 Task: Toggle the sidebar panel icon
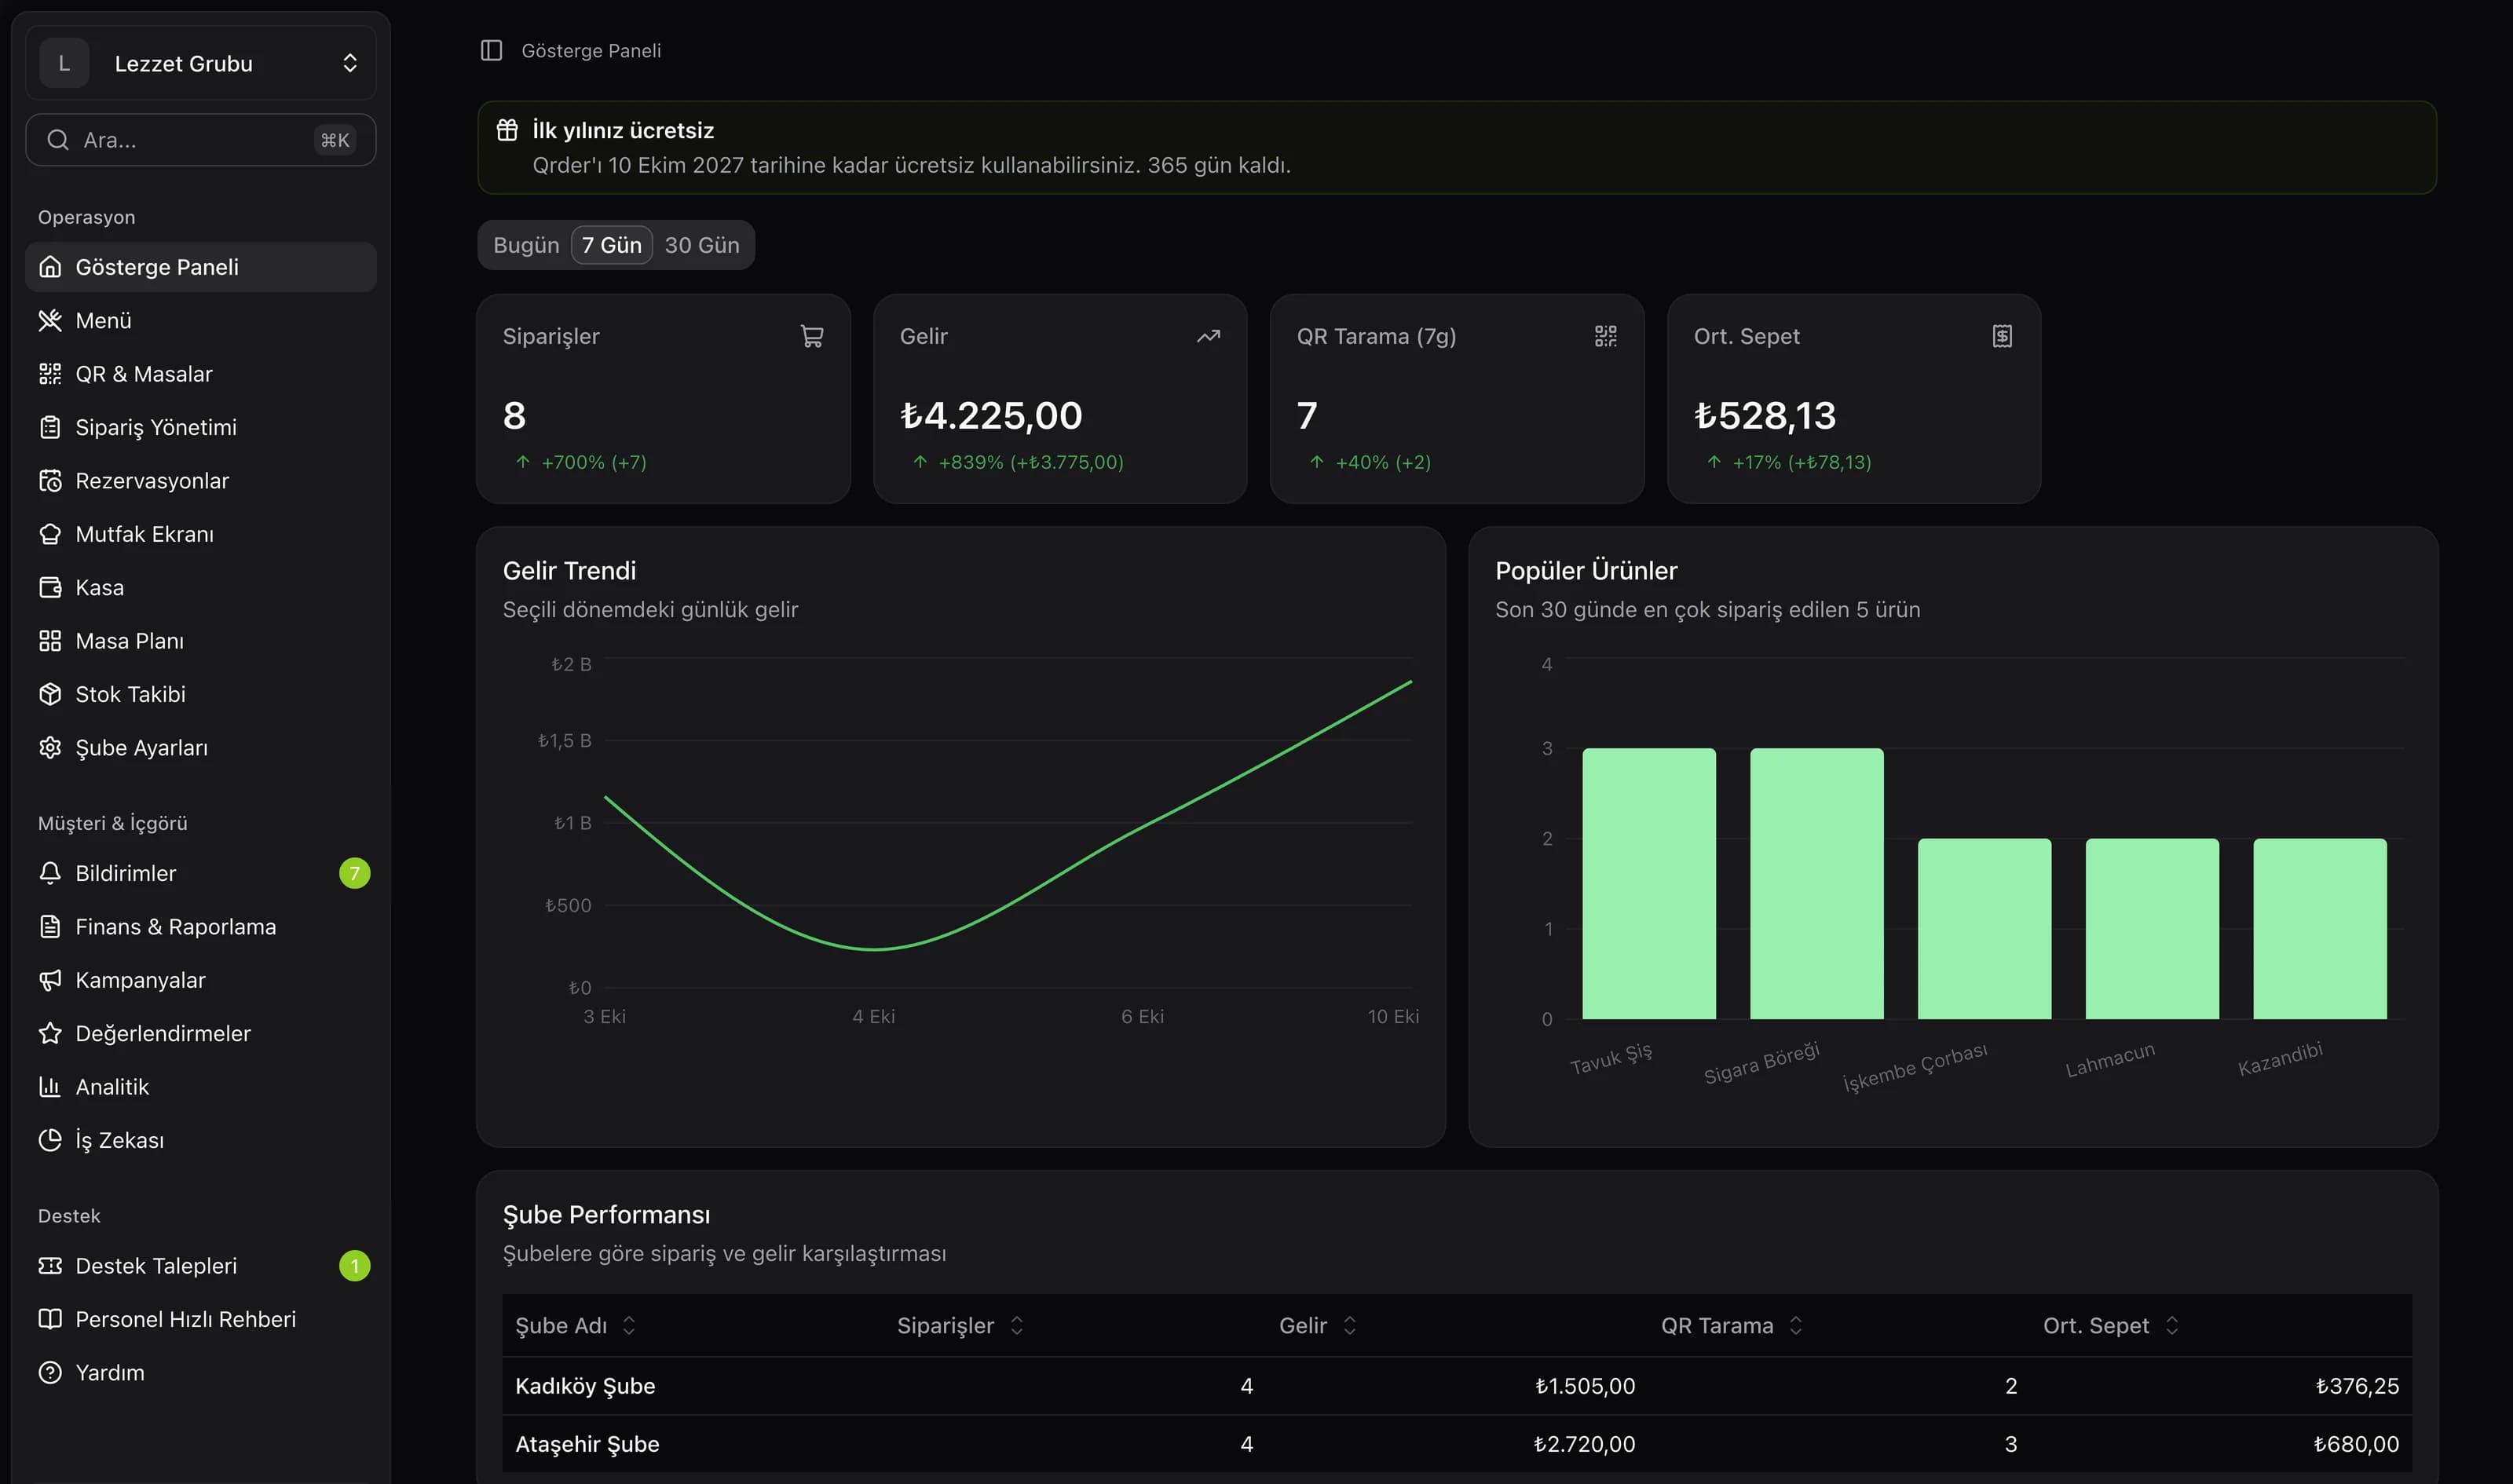tap(491, 50)
